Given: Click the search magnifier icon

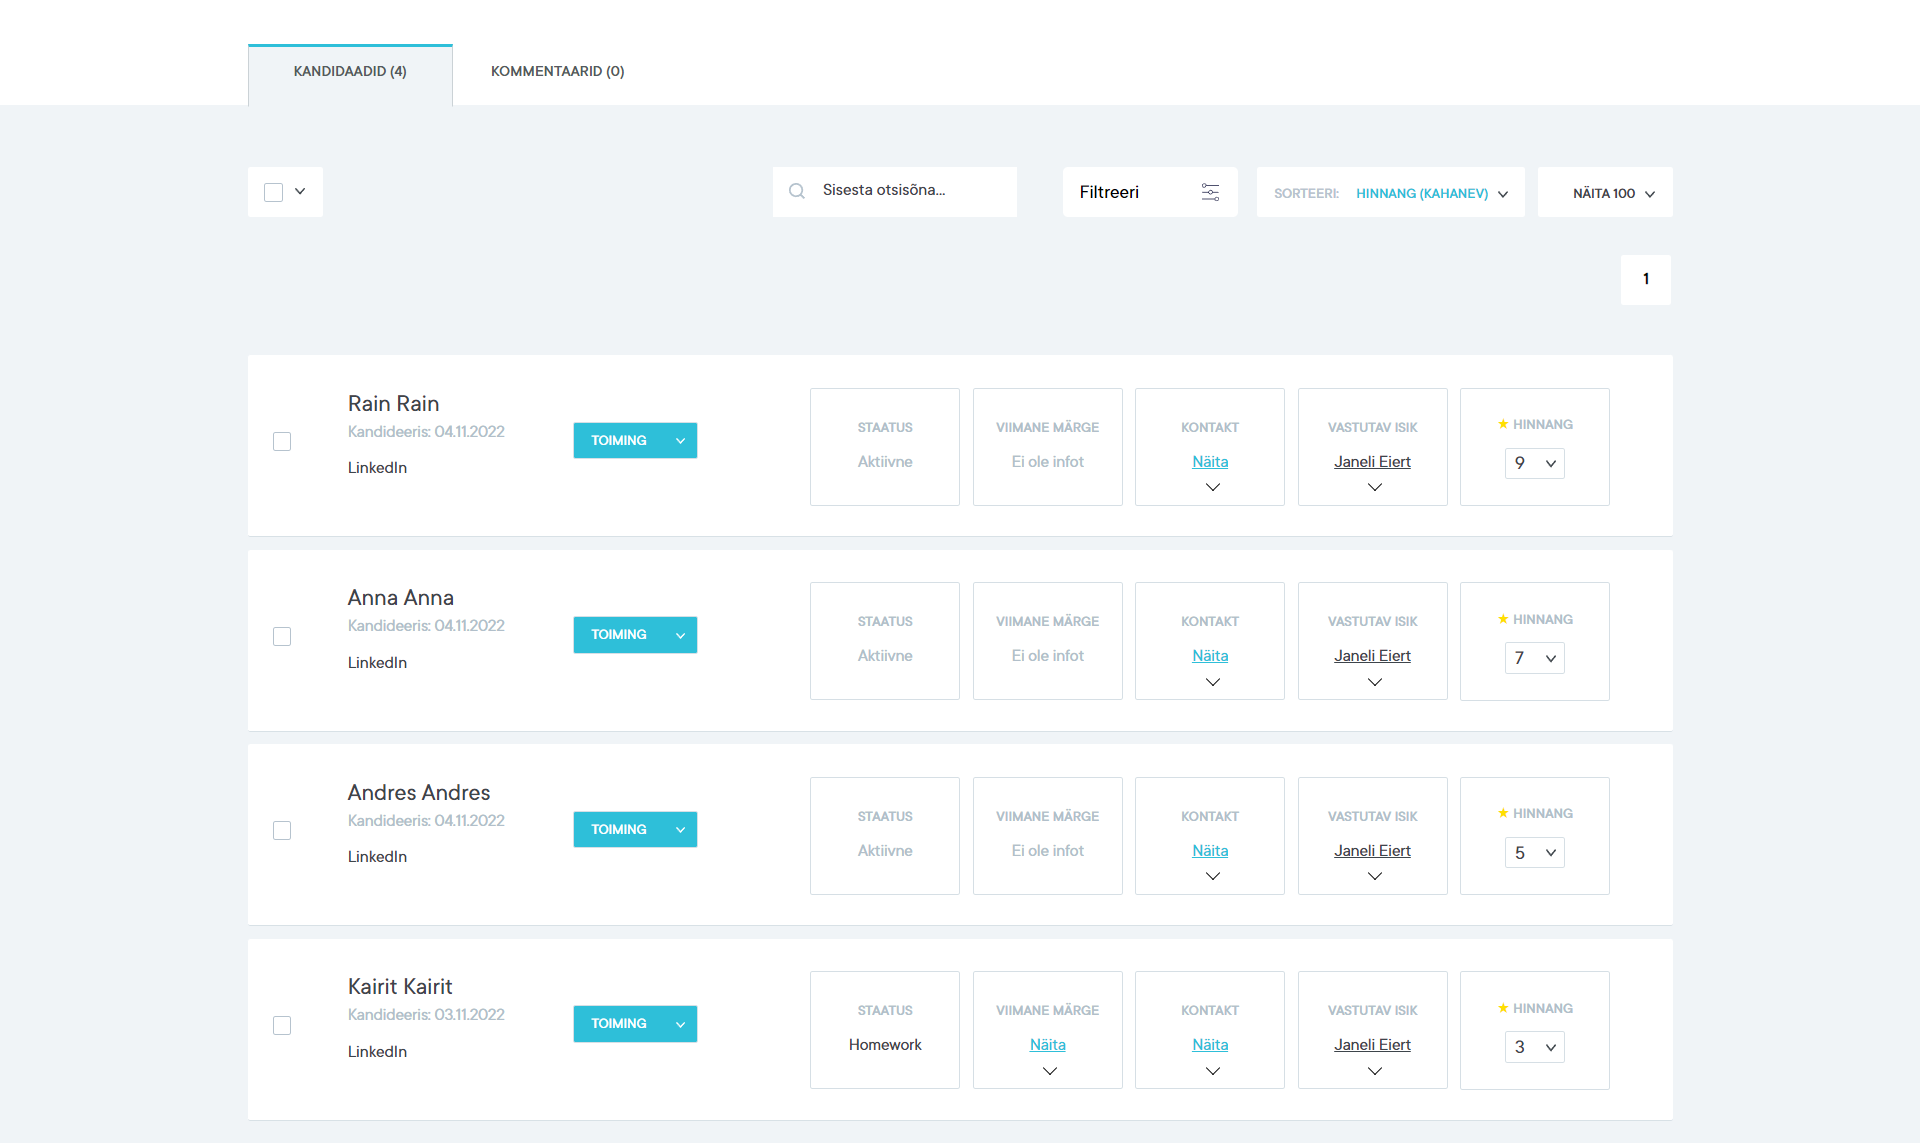Looking at the screenshot, I should coord(797,191).
